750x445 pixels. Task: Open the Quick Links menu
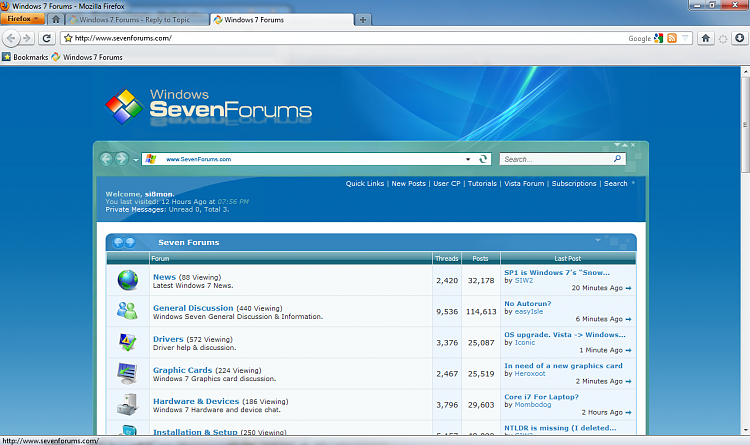point(365,184)
